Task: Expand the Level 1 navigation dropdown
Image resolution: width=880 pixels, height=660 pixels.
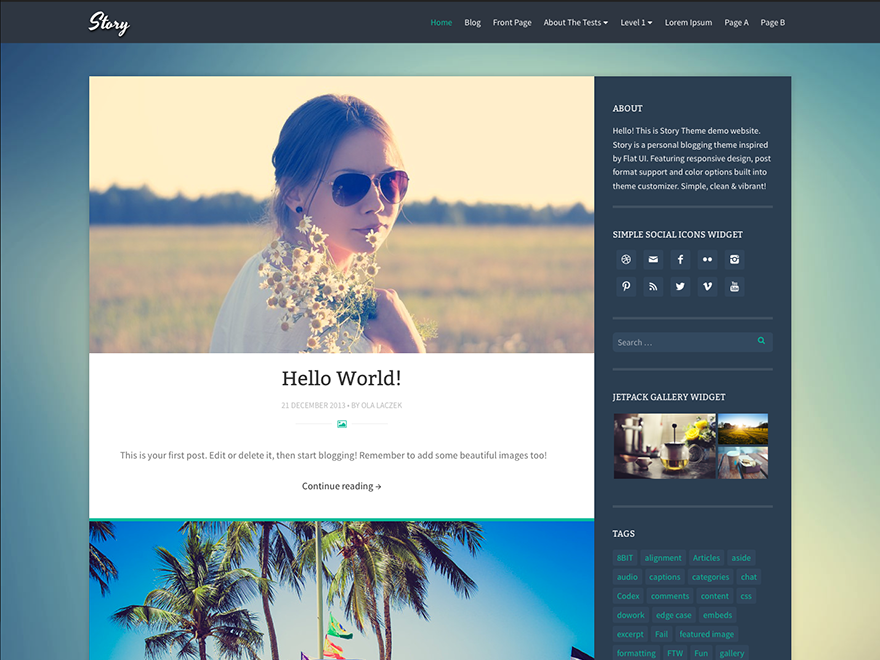Action: (x=636, y=22)
